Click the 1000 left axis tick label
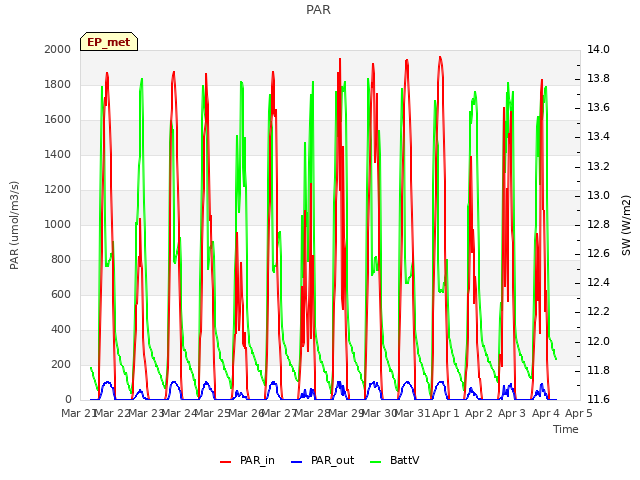640x480 pixels. (x=58, y=224)
